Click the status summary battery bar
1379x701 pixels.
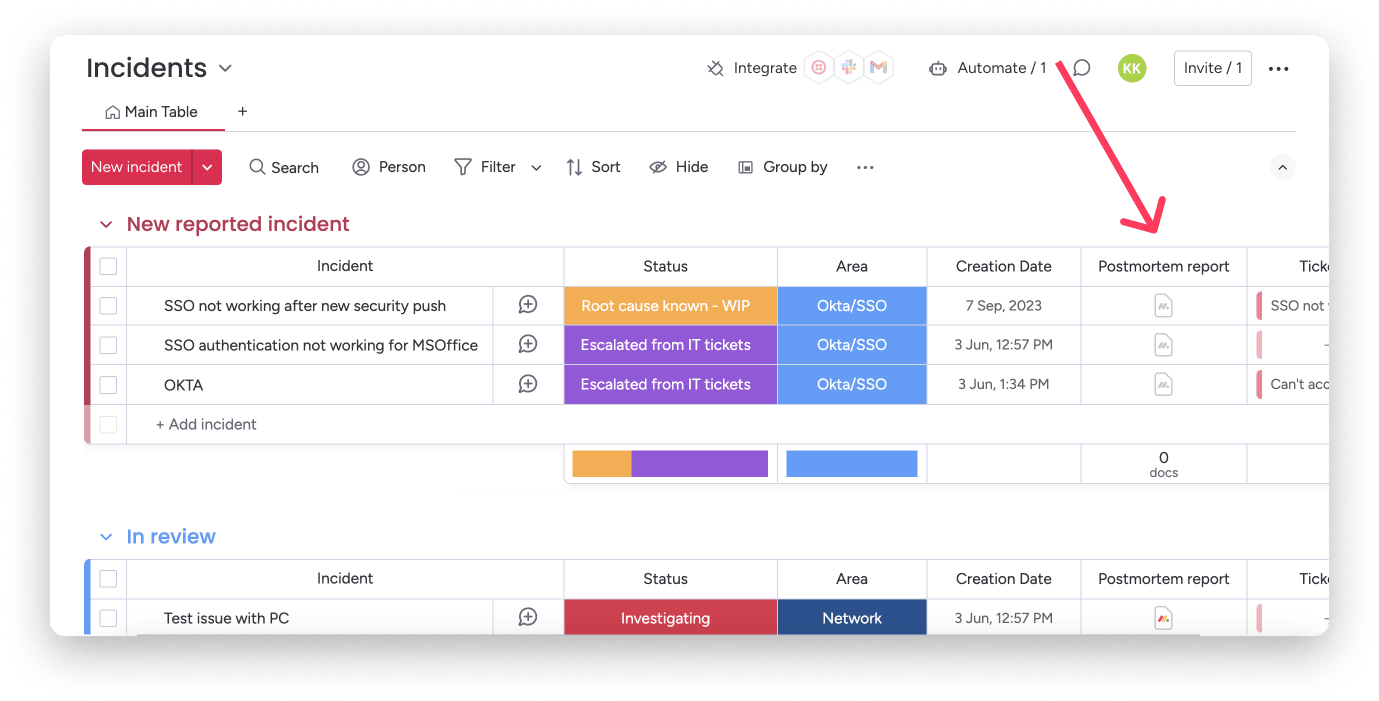(x=670, y=464)
